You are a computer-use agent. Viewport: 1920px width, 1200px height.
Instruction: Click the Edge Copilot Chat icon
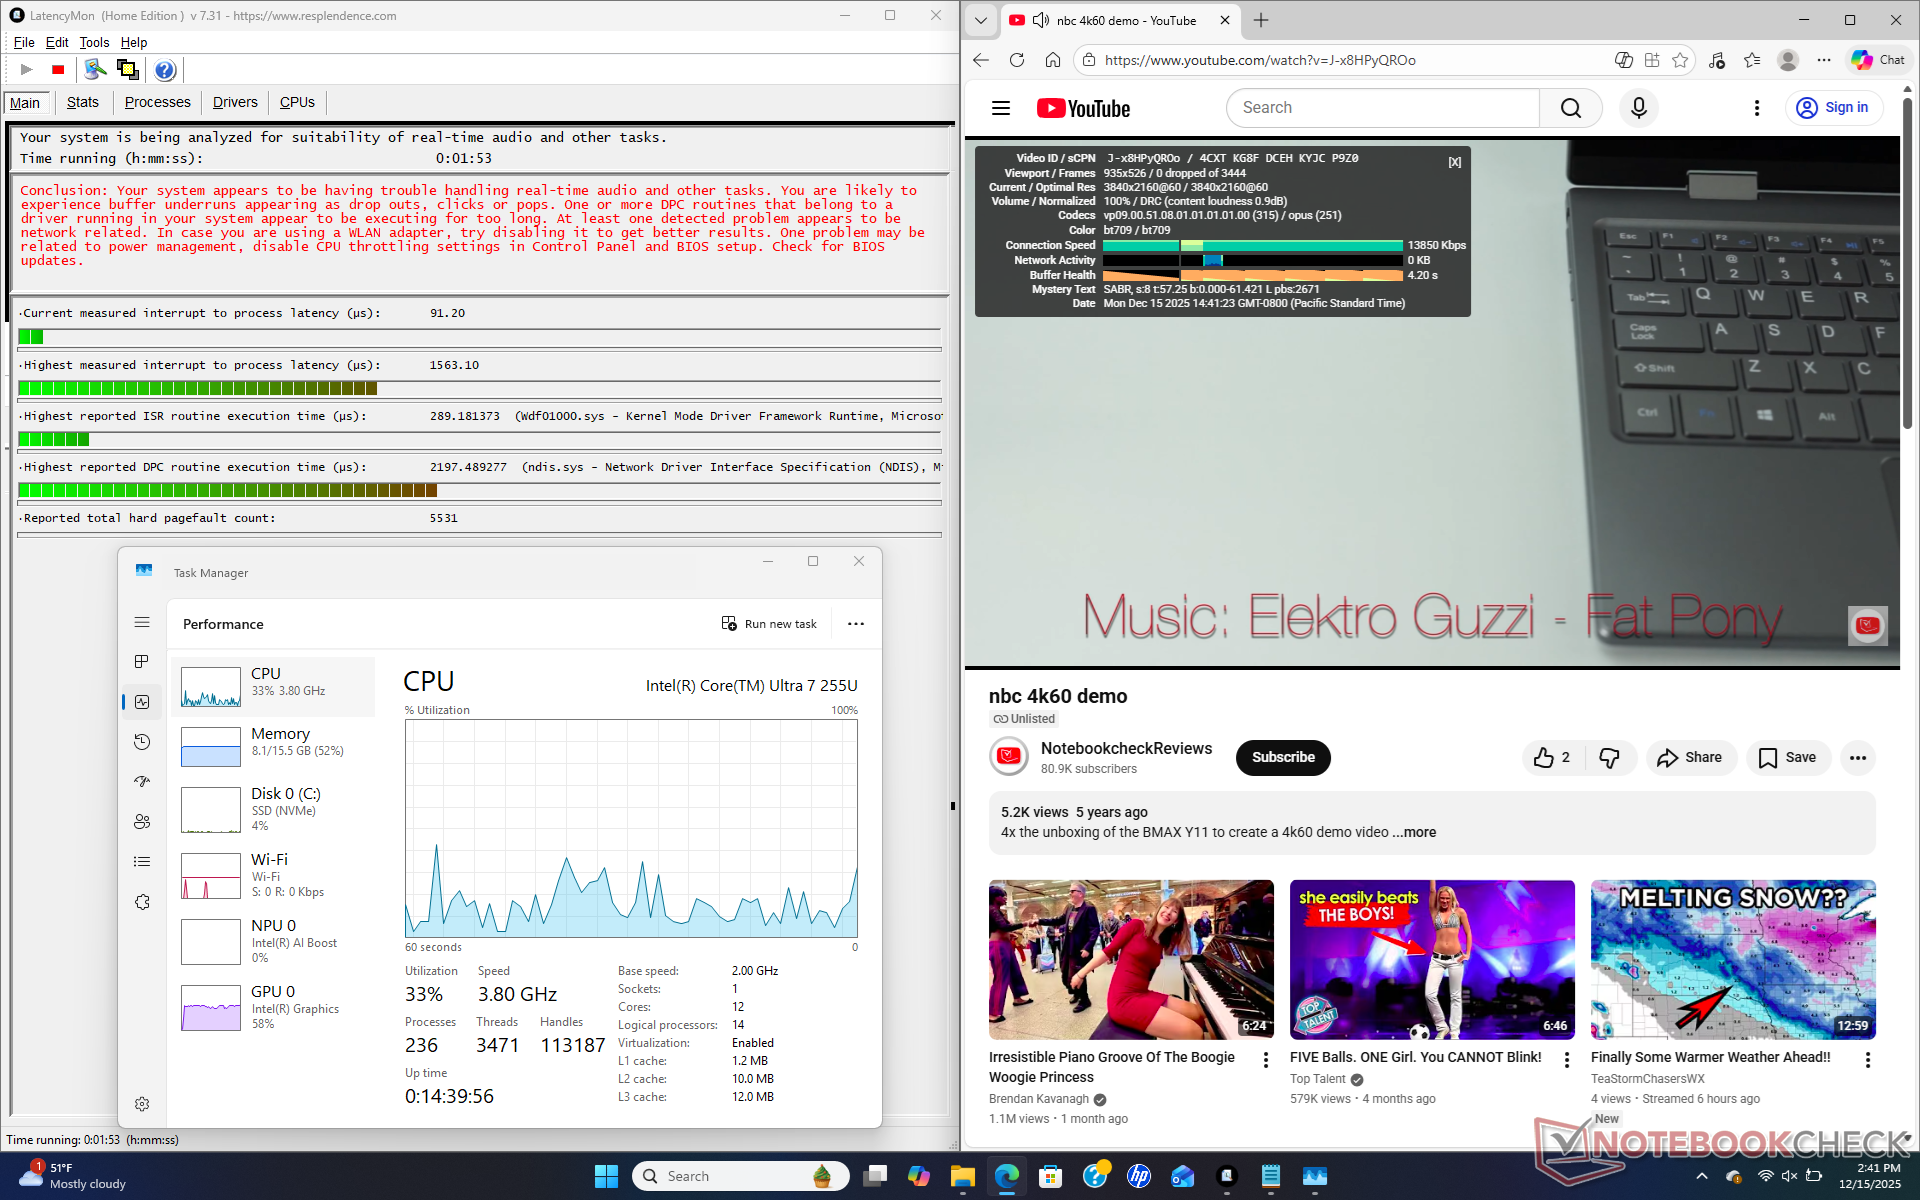pos(1877,60)
